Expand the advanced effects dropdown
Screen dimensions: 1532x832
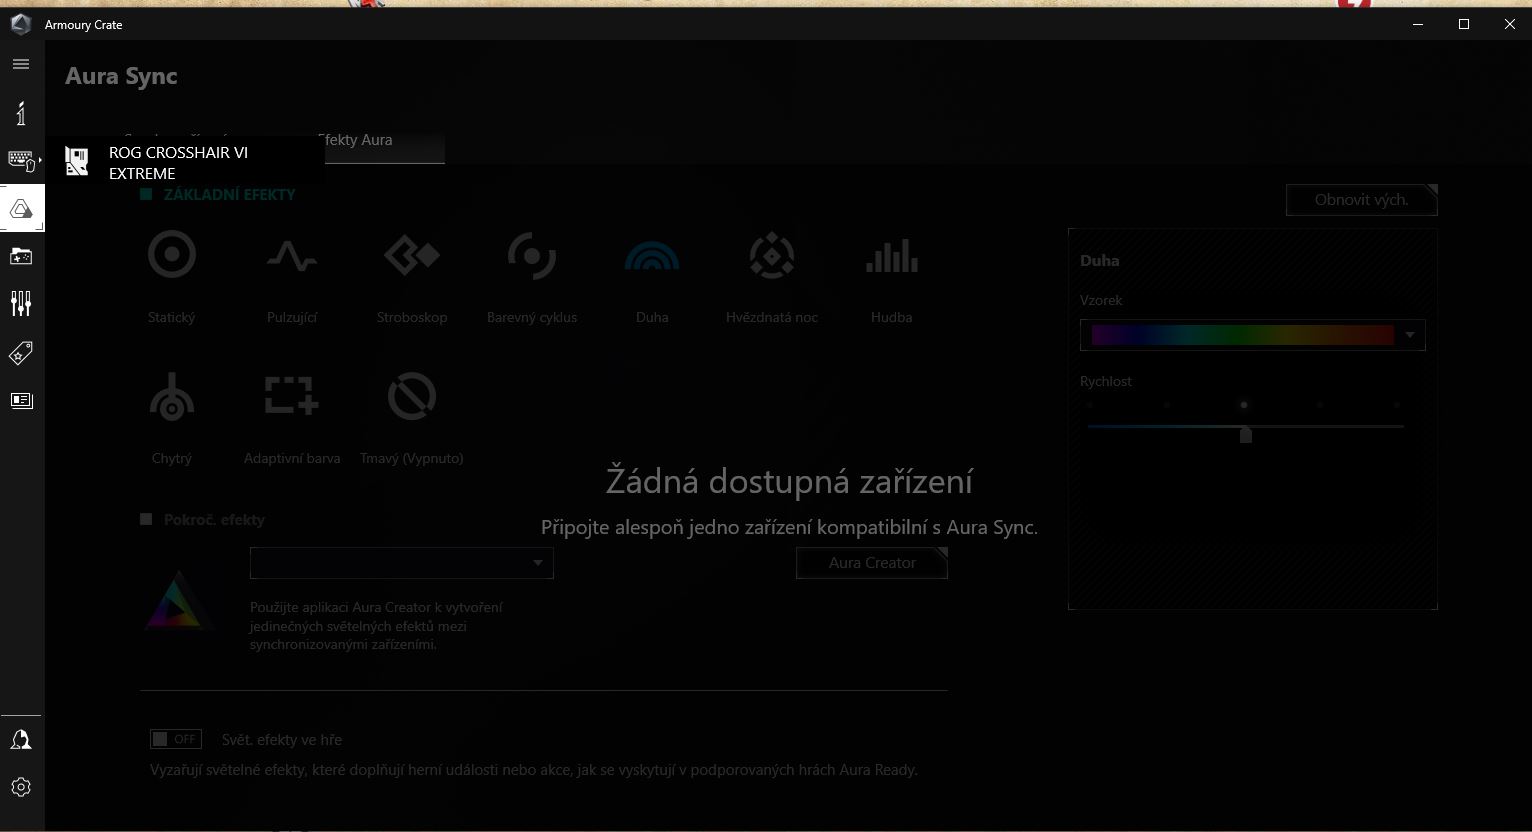pyautogui.click(x=401, y=563)
